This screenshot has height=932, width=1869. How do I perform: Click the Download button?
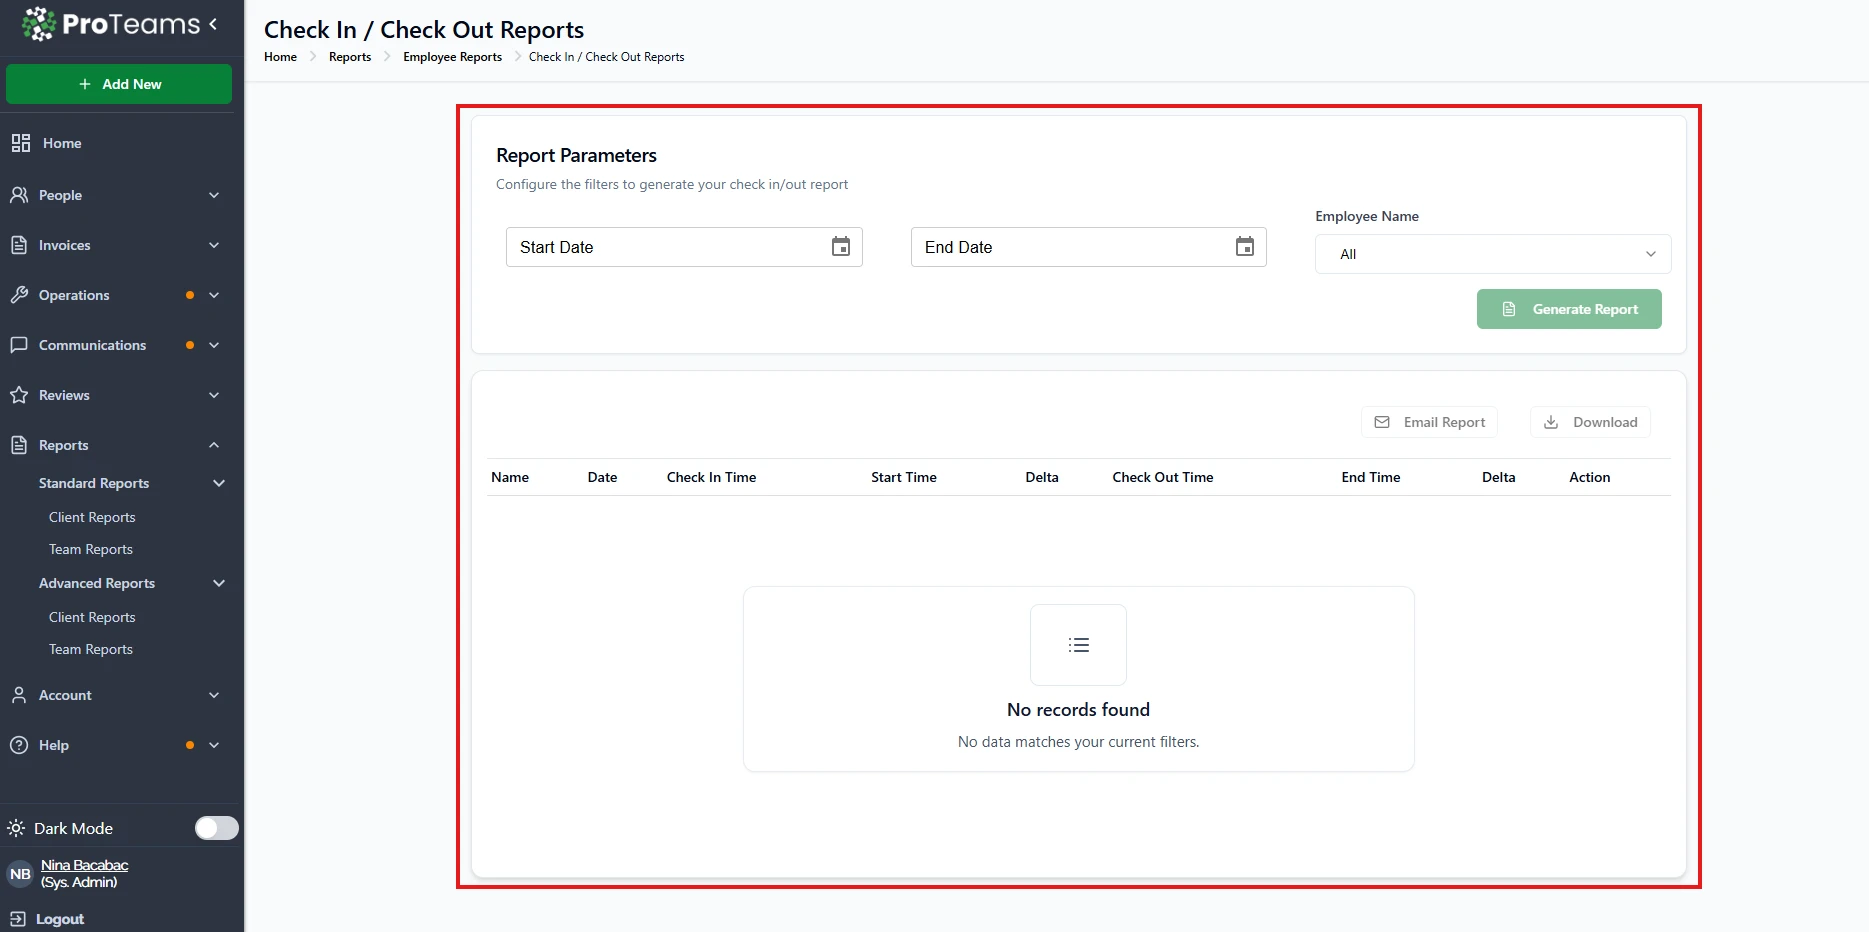pyautogui.click(x=1589, y=422)
